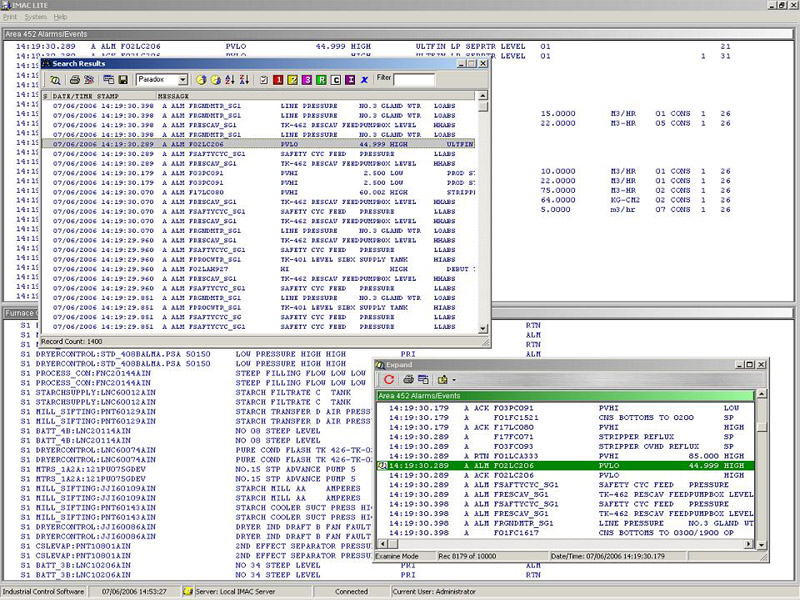Sort results ascending with the A-Z icon
The width and height of the screenshot is (800, 600).
[231, 79]
